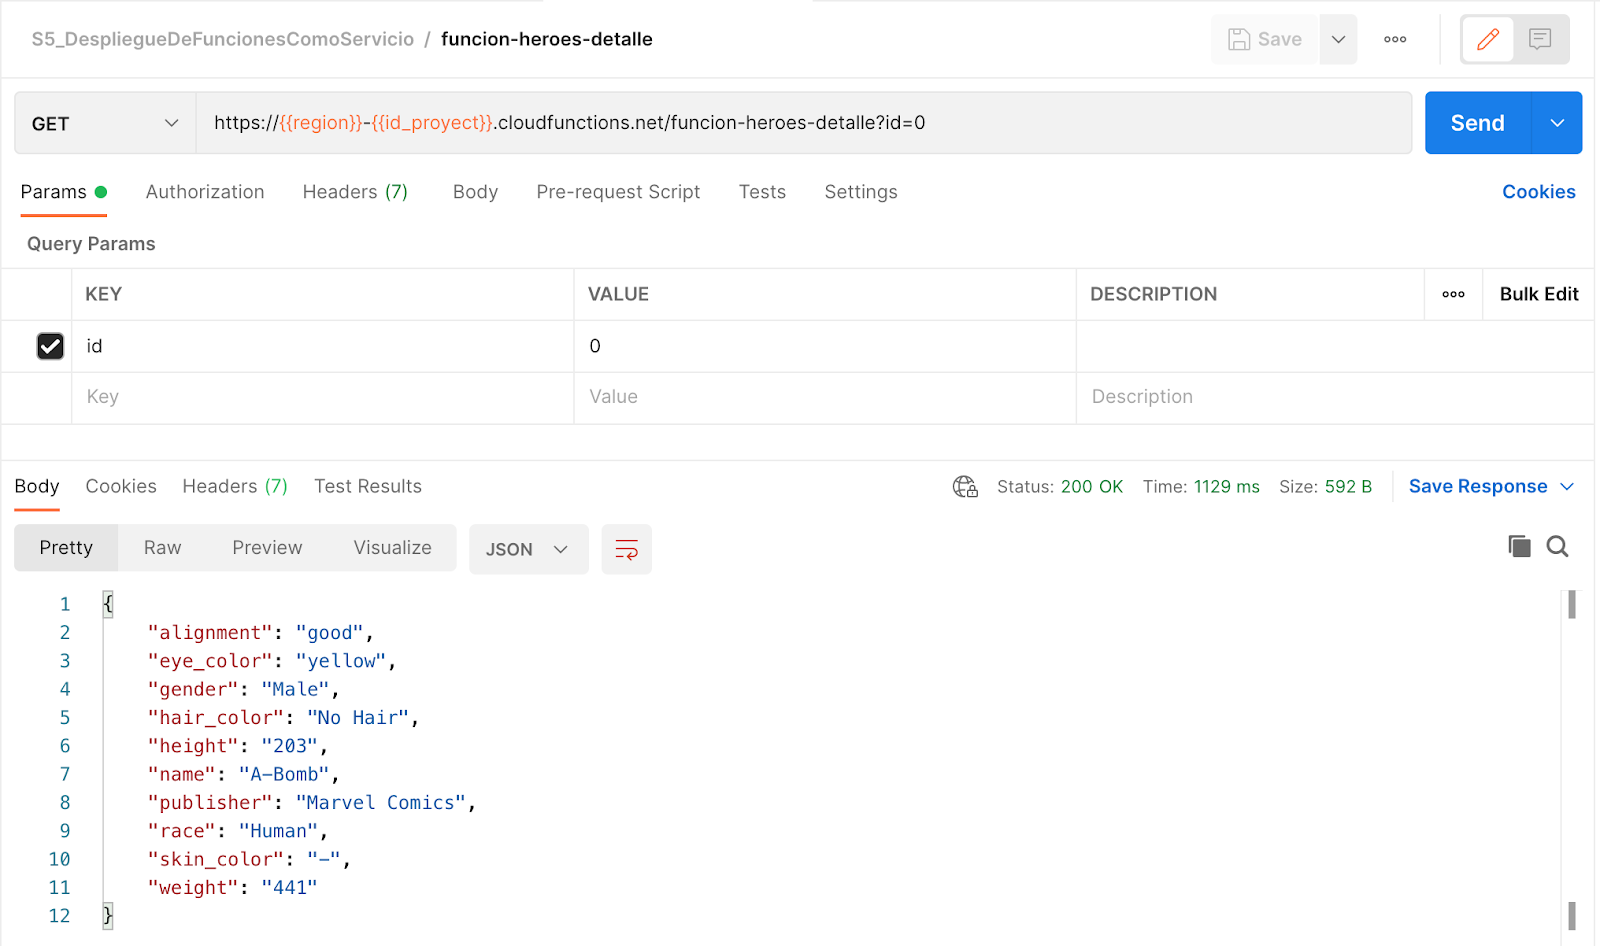Toggle the wrap lines icon
Screen dimensions: 1600x946
pos(627,549)
